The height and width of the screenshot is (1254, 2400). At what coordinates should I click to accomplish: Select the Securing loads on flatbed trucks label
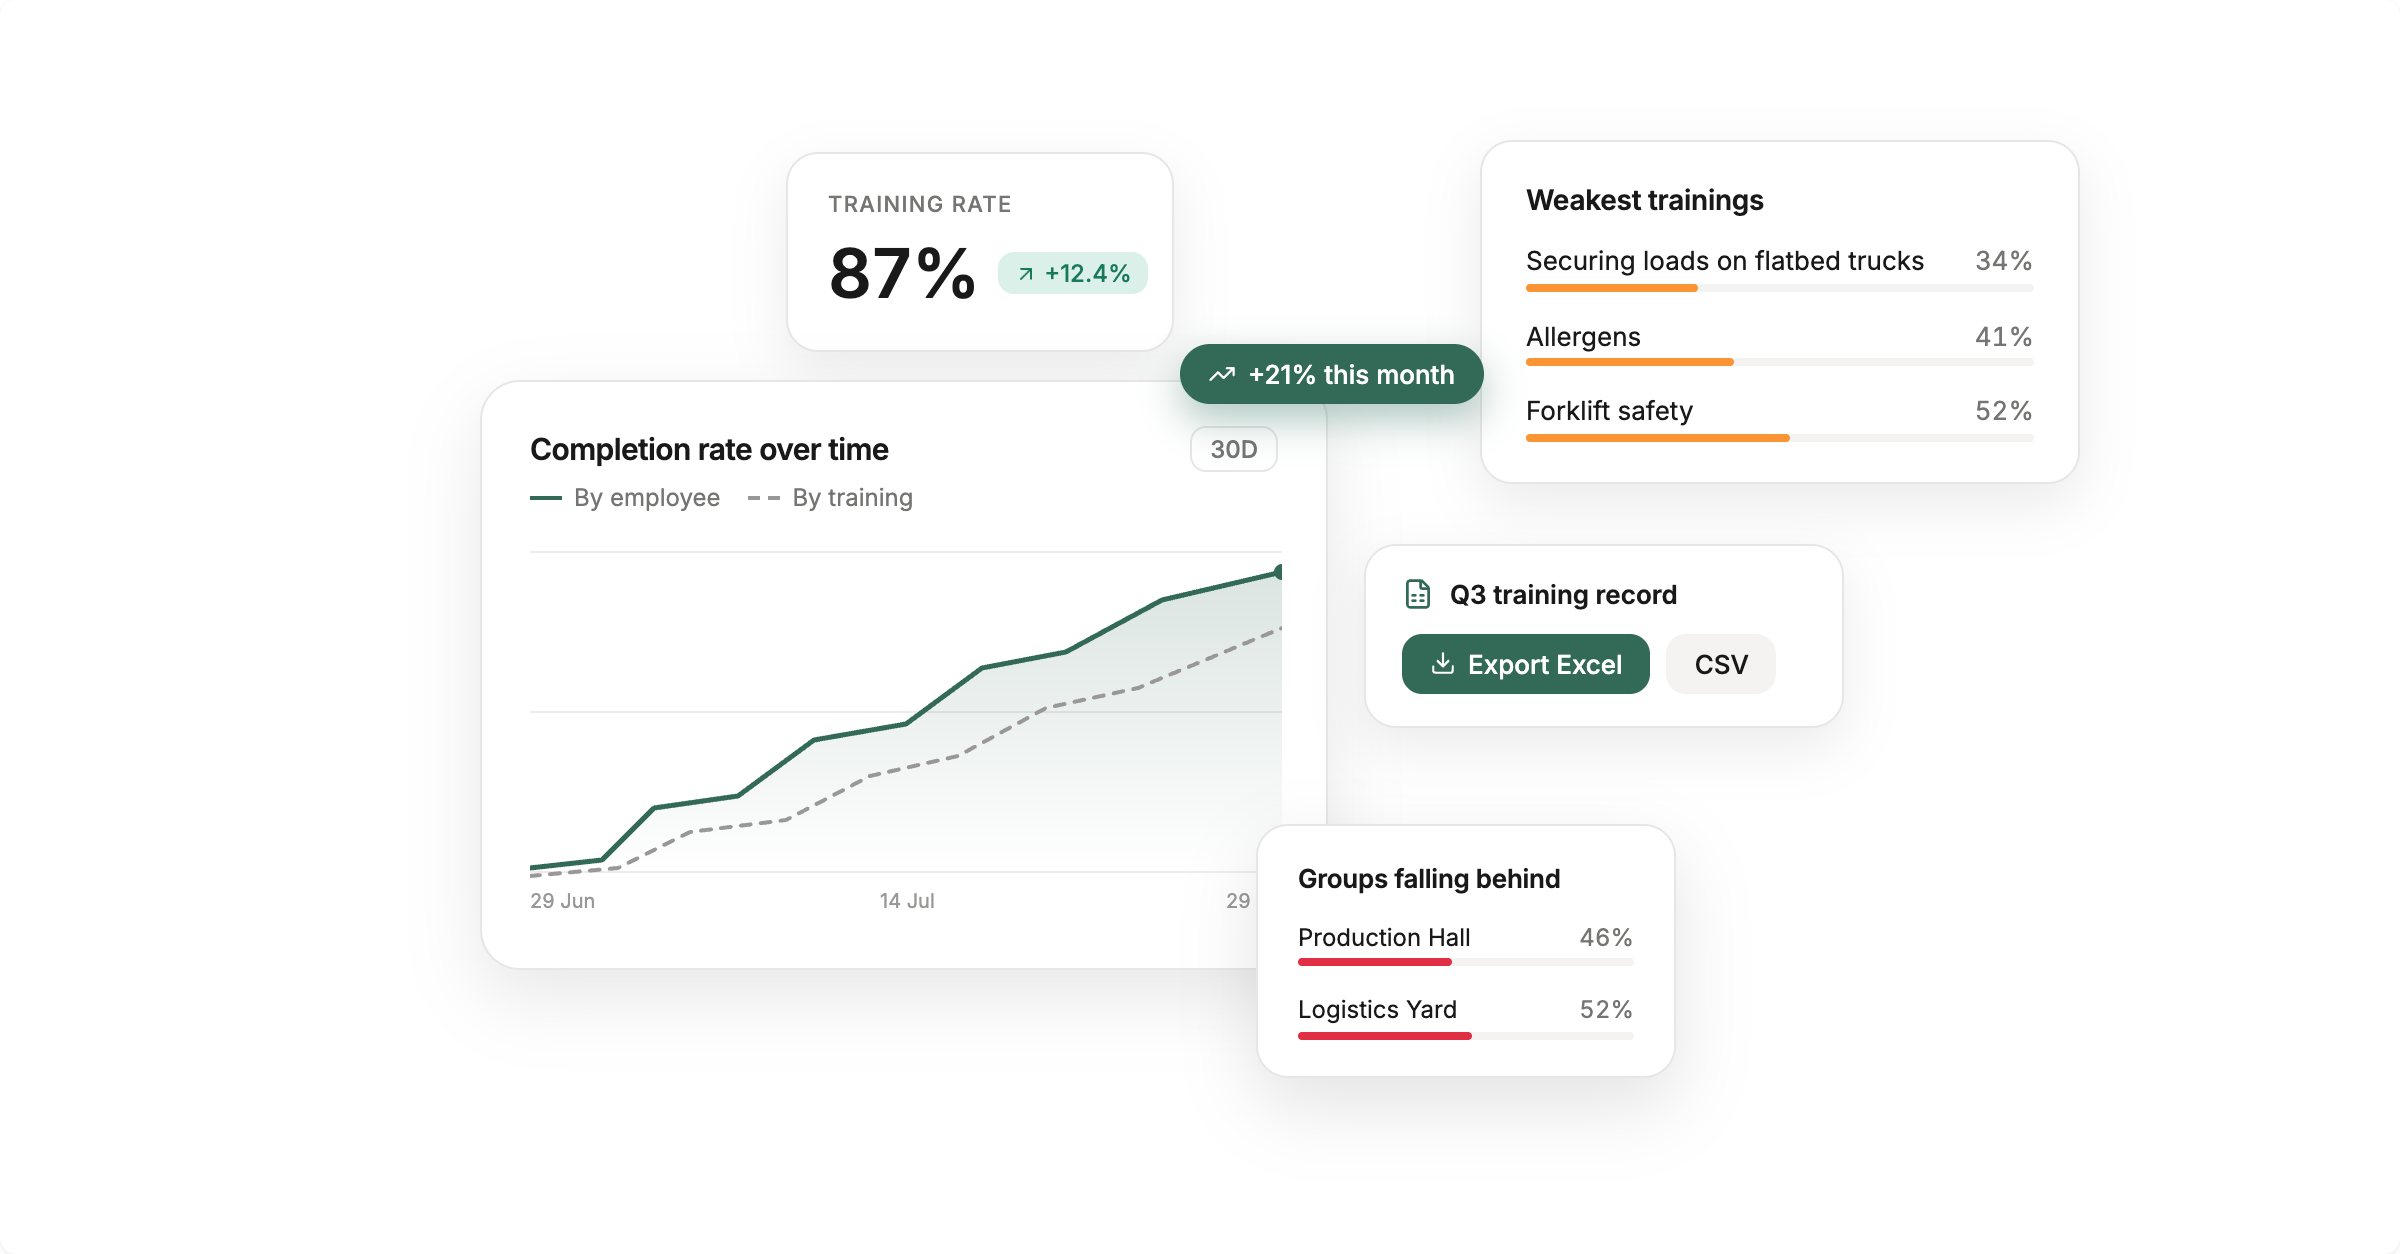click(x=1725, y=261)
